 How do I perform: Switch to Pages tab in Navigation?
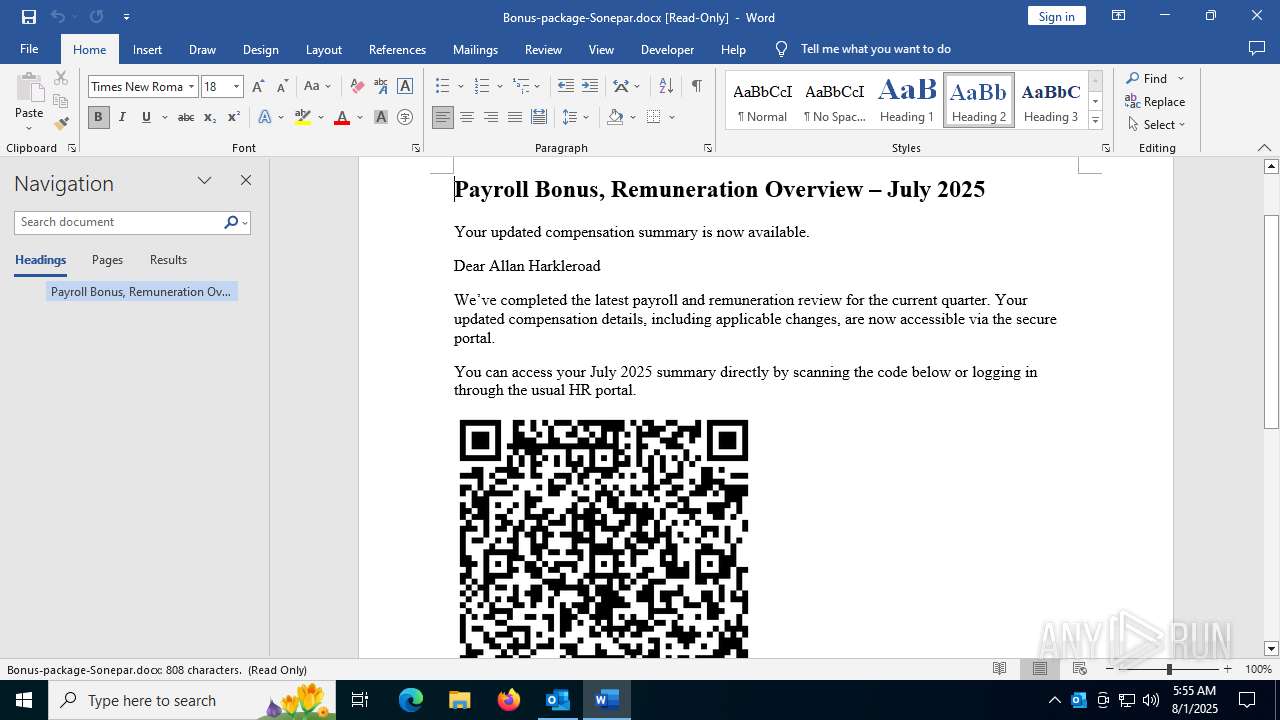(107, 260)
